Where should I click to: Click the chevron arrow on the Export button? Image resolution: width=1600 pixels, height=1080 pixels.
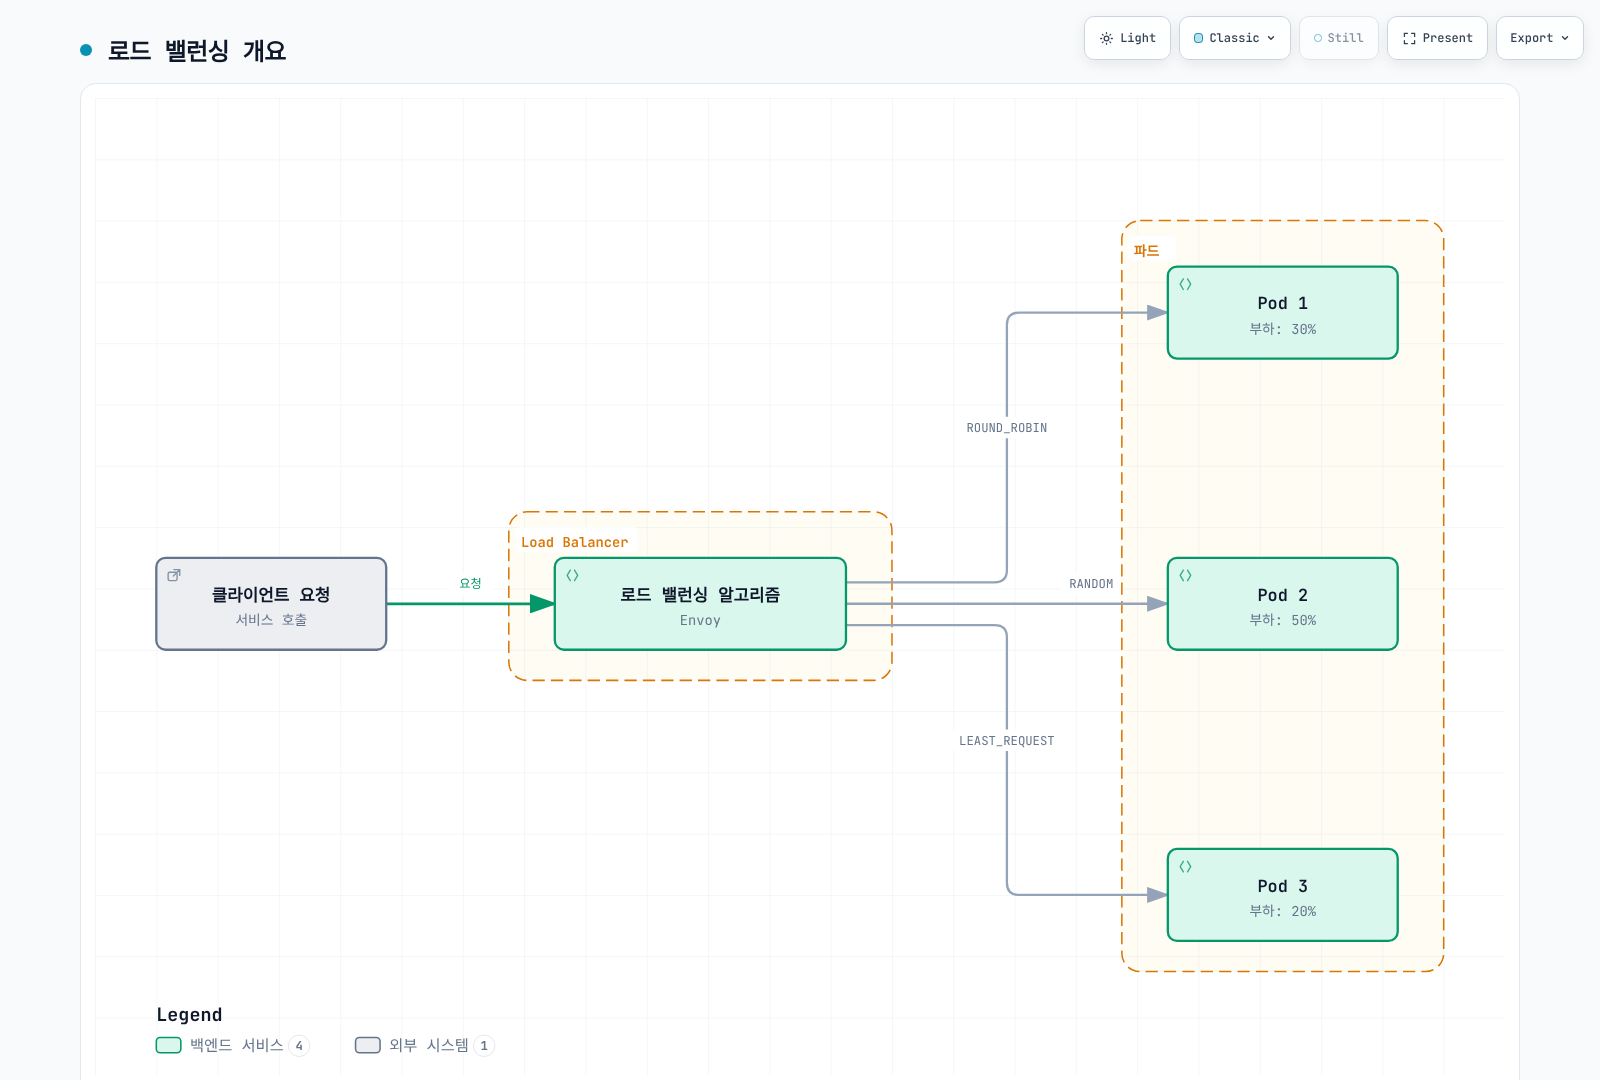pyautogui.click(x=1565, y=38)
